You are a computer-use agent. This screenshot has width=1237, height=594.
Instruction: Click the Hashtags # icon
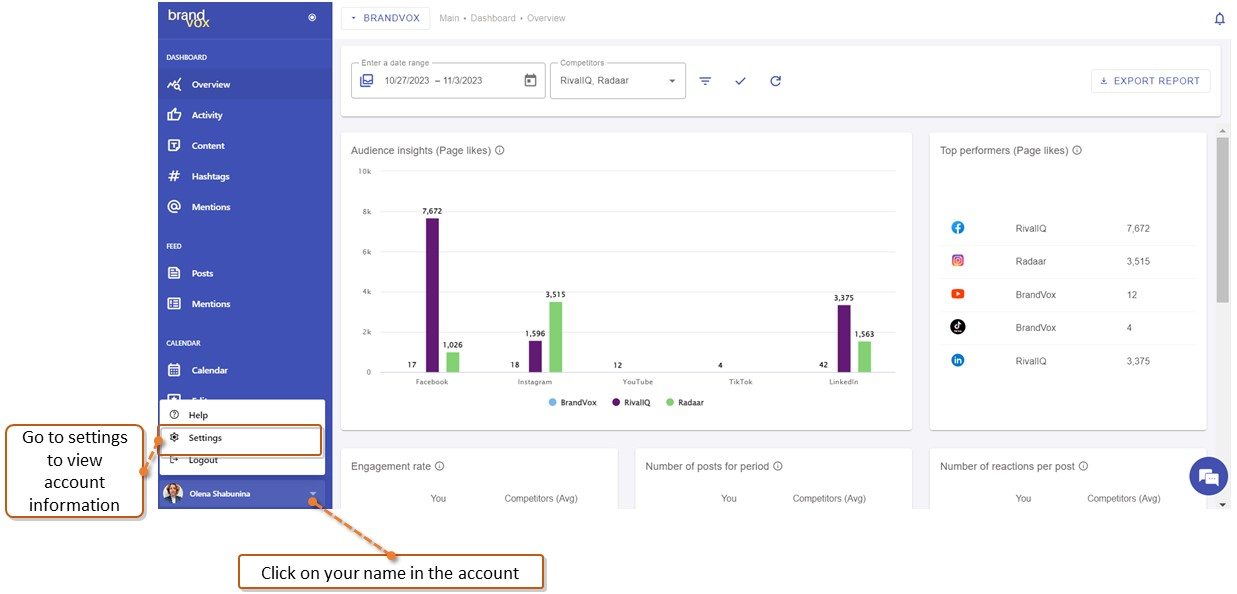[174, 176]
